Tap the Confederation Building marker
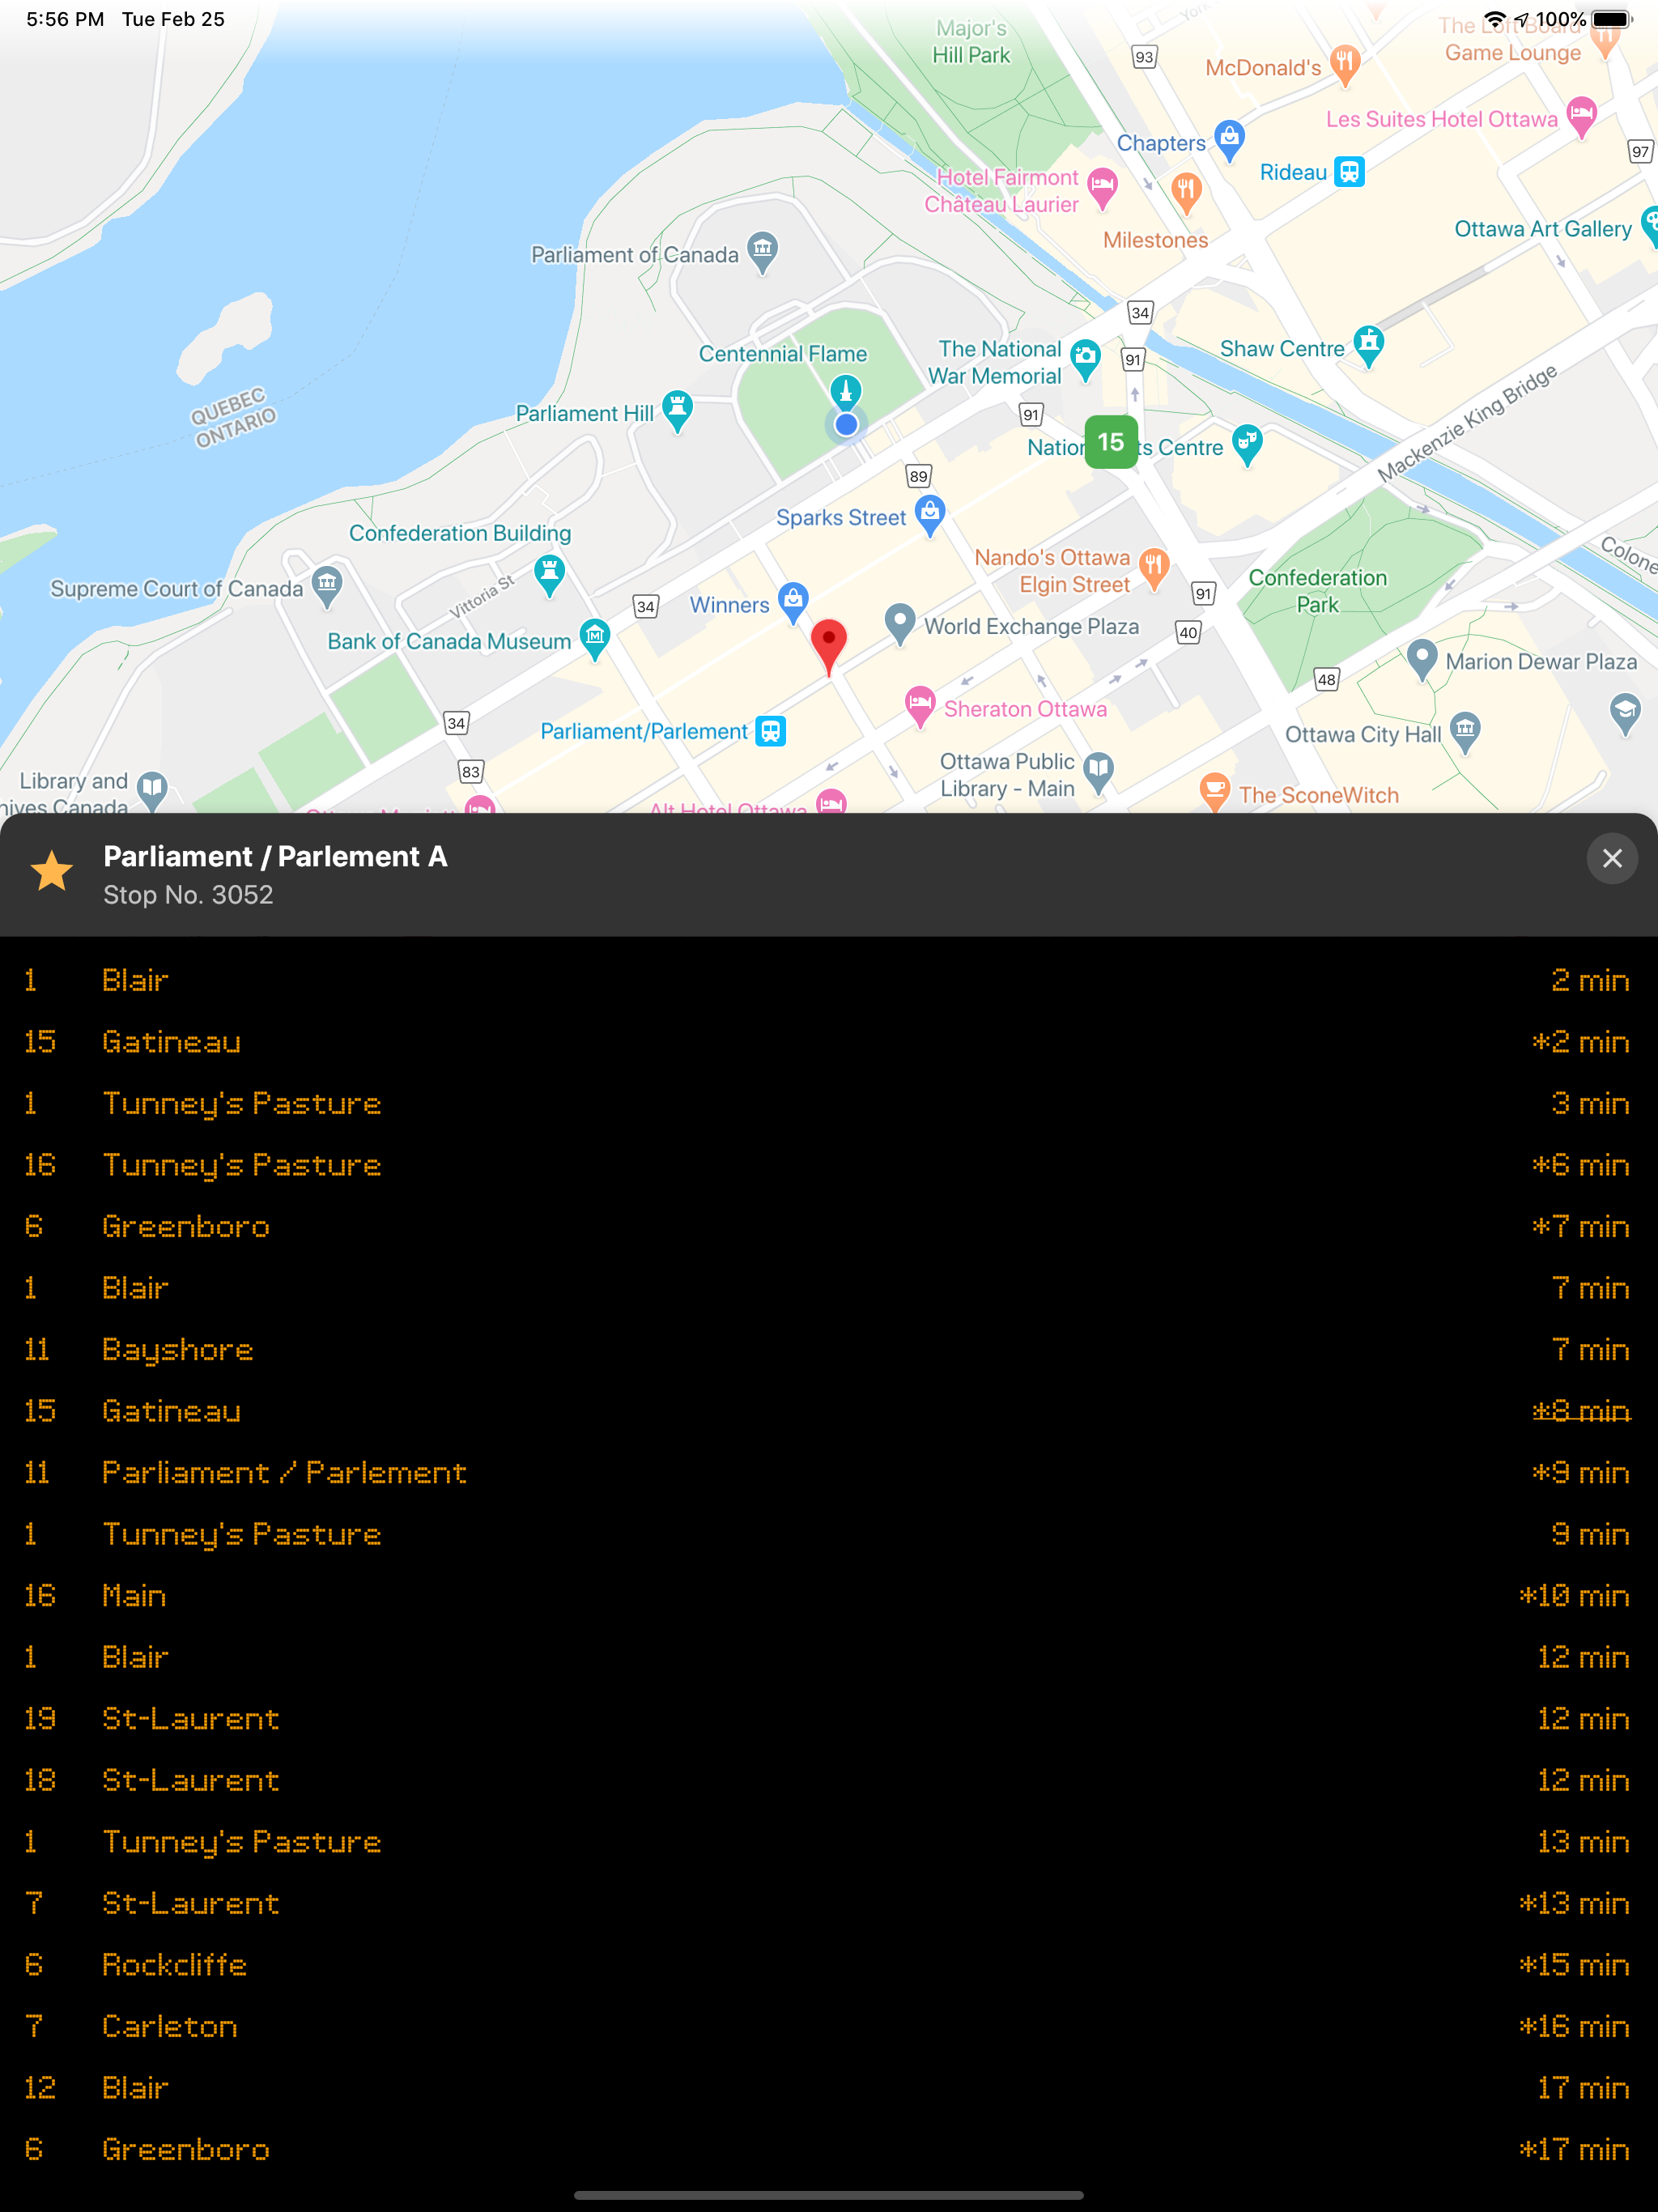 pos(550,575)
